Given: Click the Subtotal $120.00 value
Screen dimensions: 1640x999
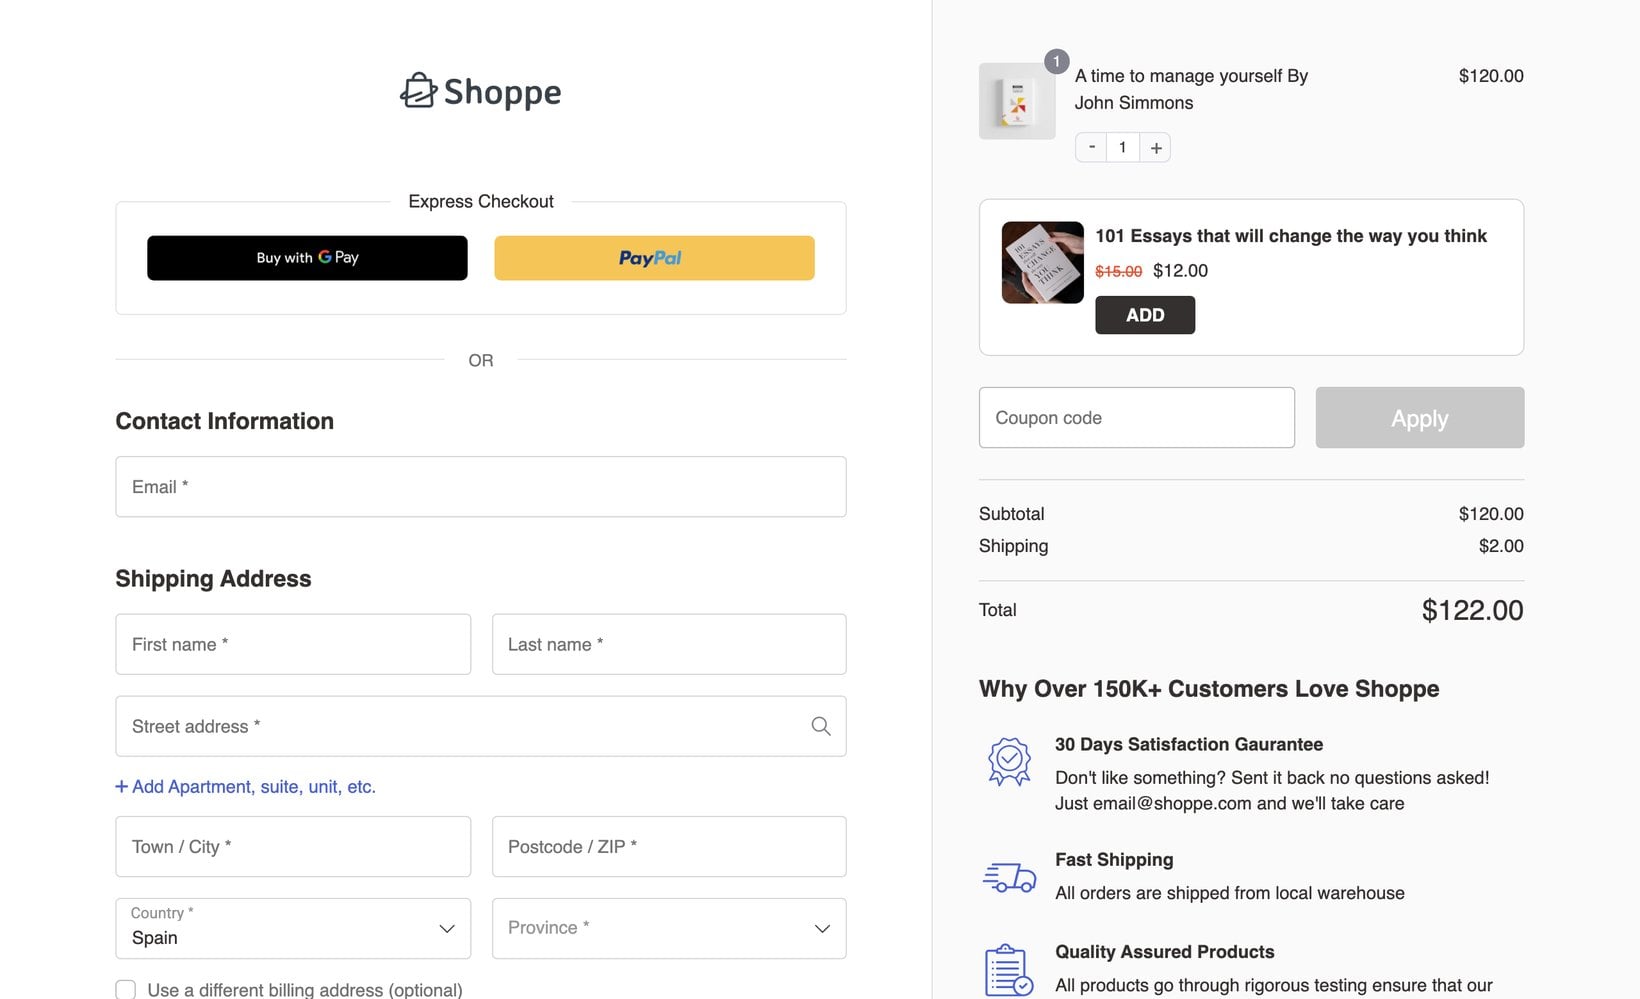Looking at the screenshot, I should (x=1491, y=514).
